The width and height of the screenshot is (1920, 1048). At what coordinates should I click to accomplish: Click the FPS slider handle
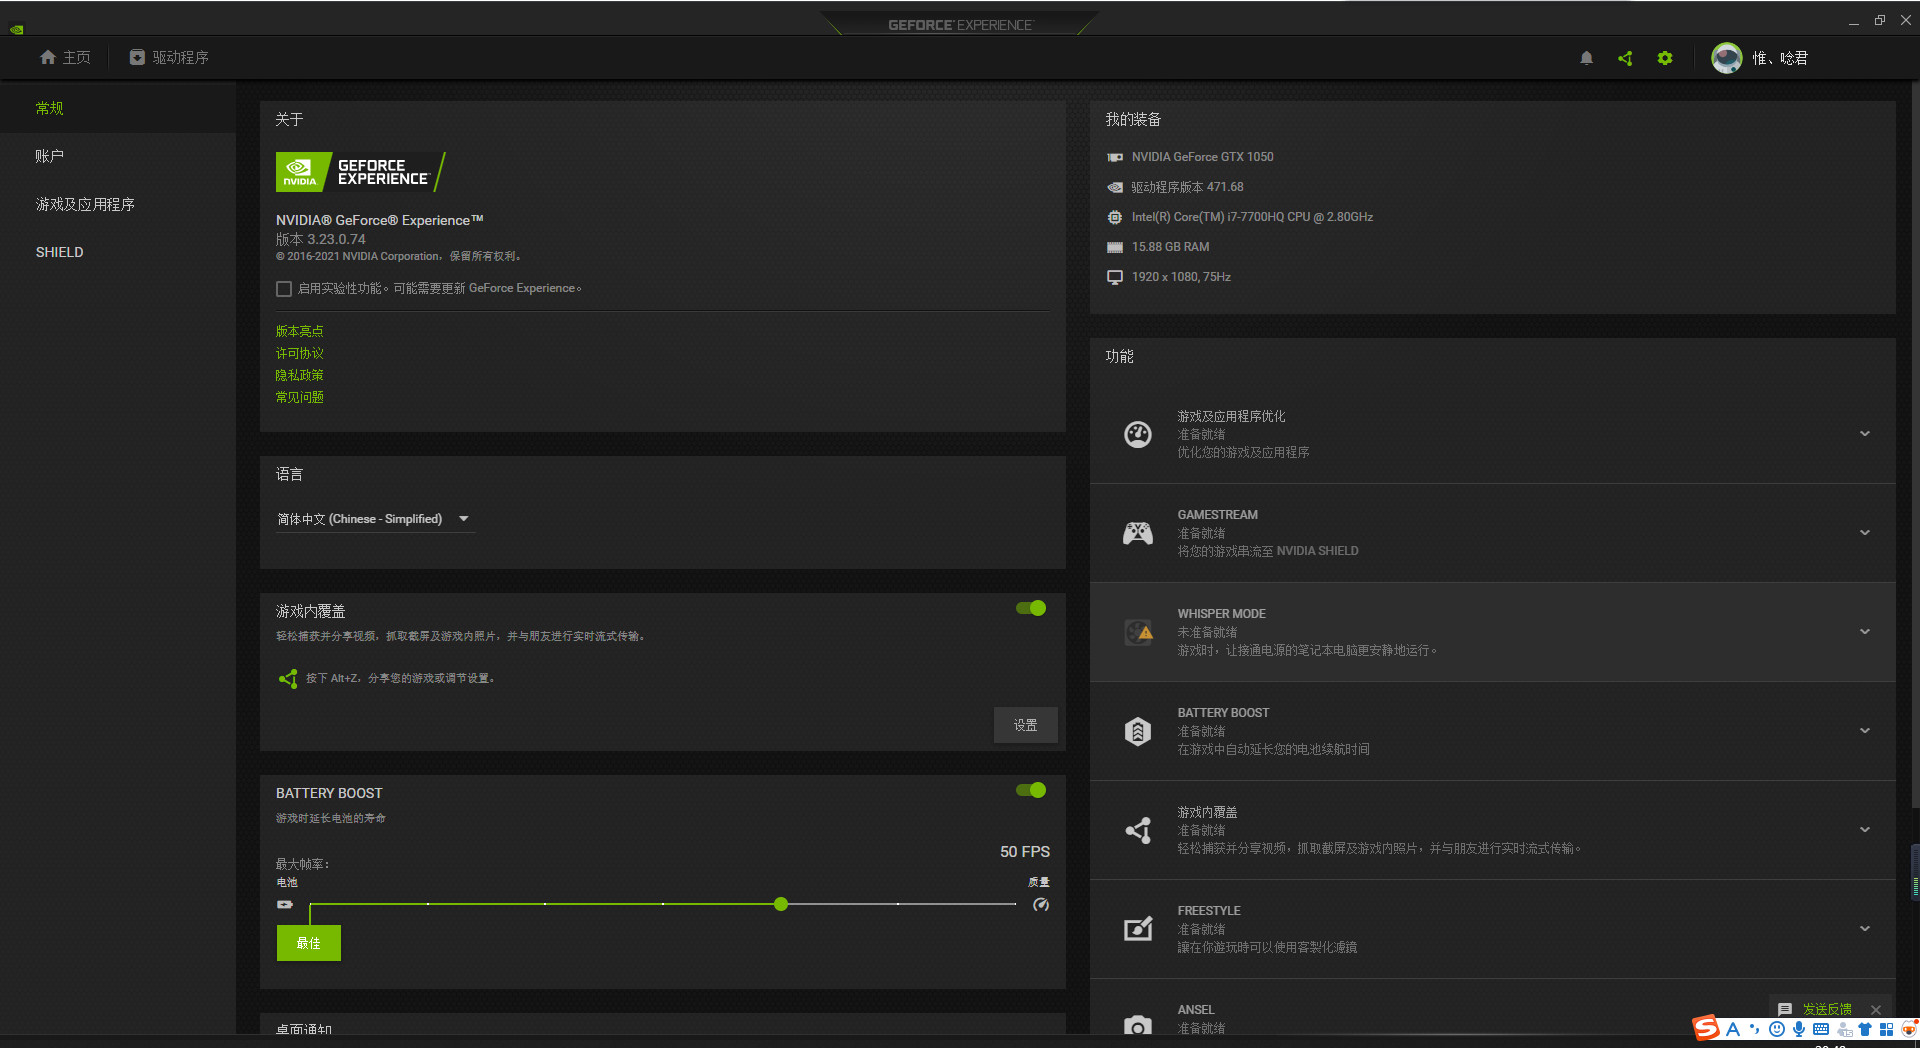coord(781,904)
